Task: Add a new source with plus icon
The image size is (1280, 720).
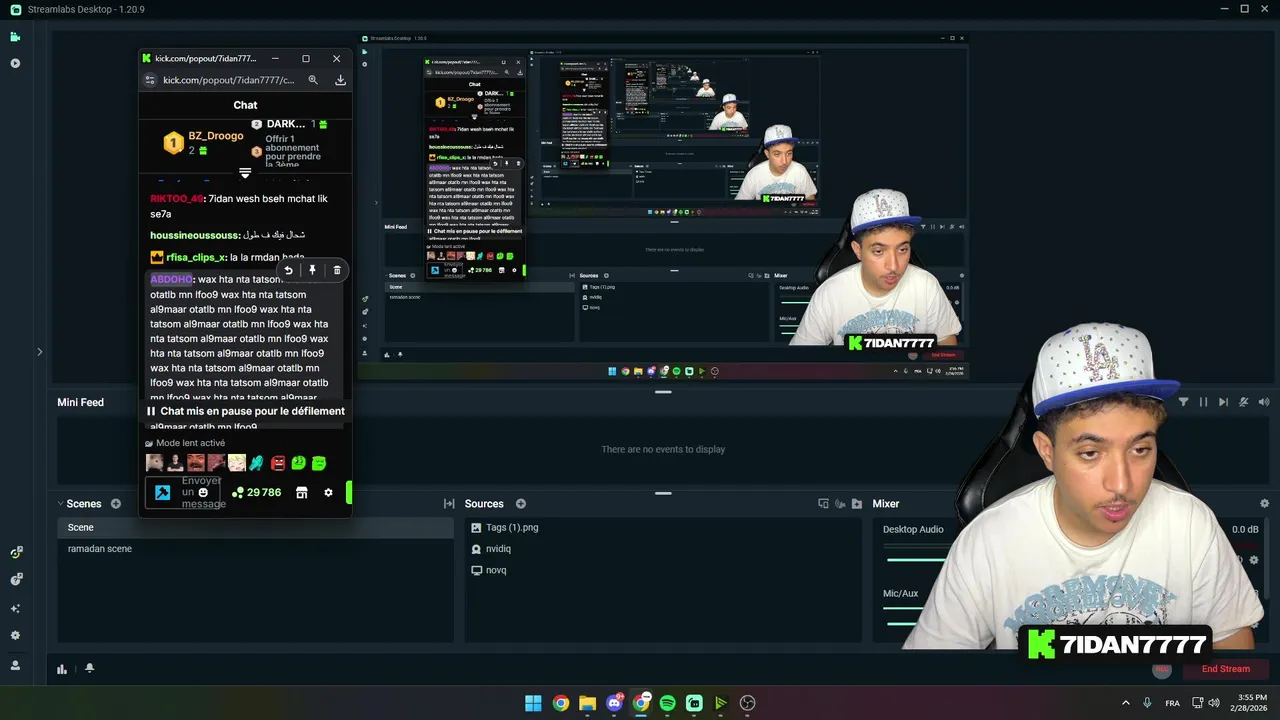Action: point(520,504)
